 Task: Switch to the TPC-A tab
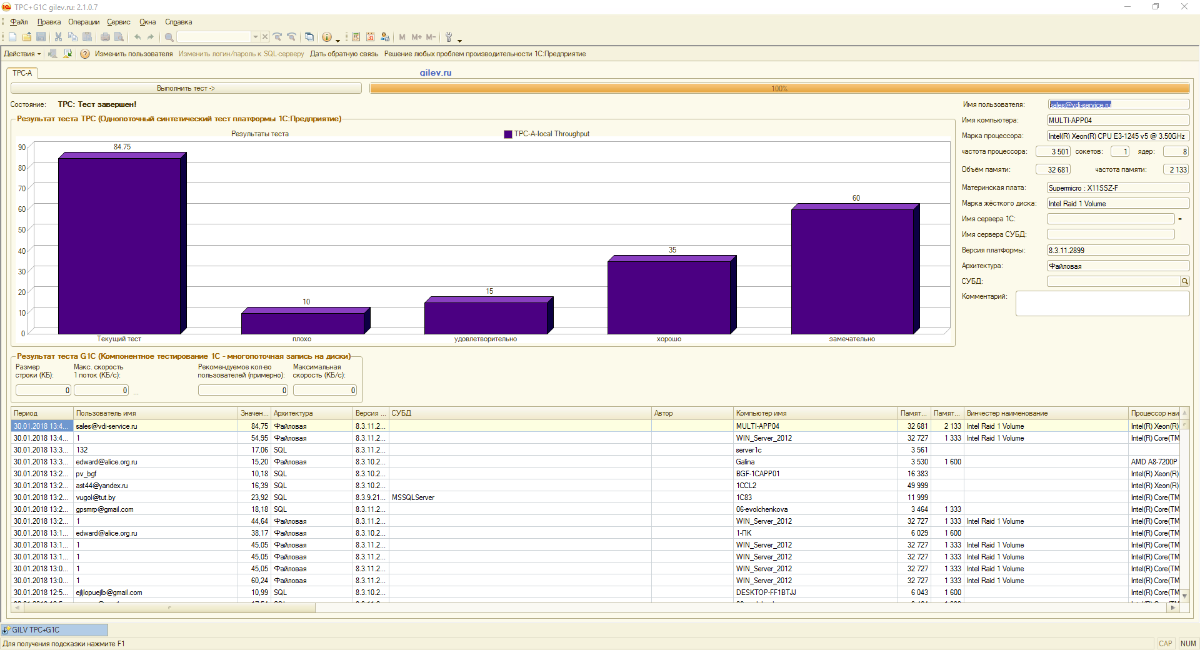(x=22, y=73)
